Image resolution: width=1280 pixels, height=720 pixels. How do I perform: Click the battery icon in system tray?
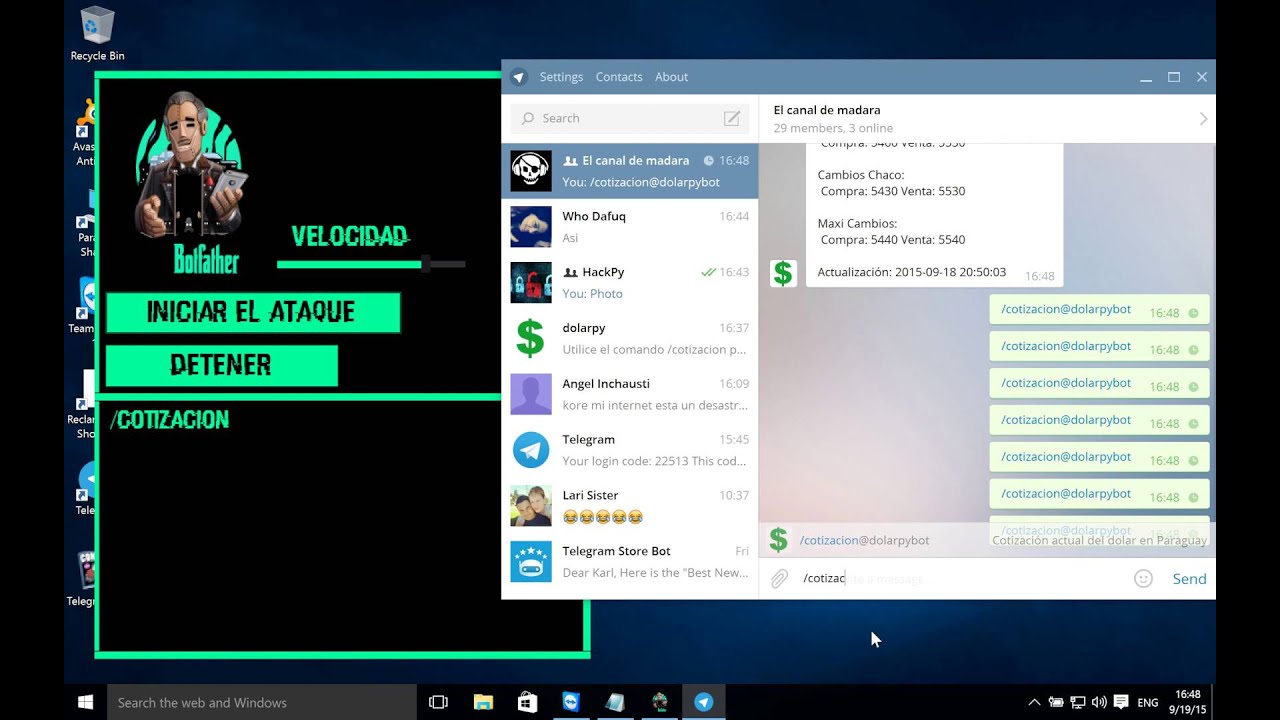coord(1056,702)
